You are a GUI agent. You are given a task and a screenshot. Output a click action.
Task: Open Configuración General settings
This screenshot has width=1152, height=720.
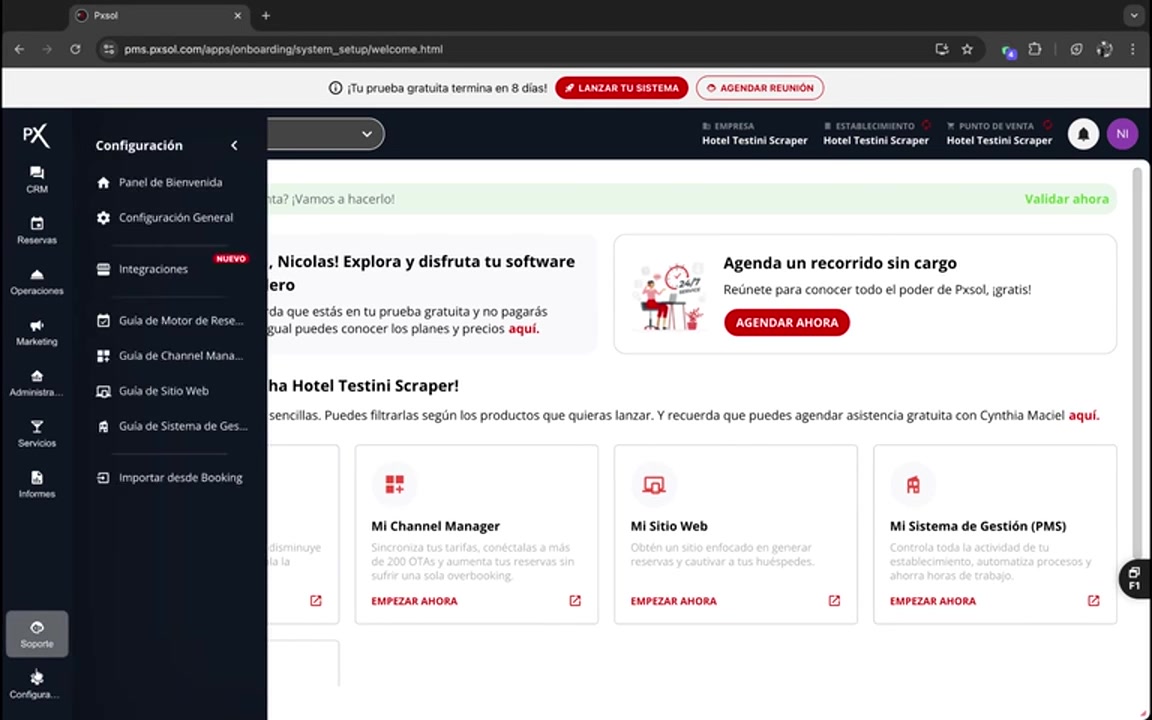[x=175, y=217]
